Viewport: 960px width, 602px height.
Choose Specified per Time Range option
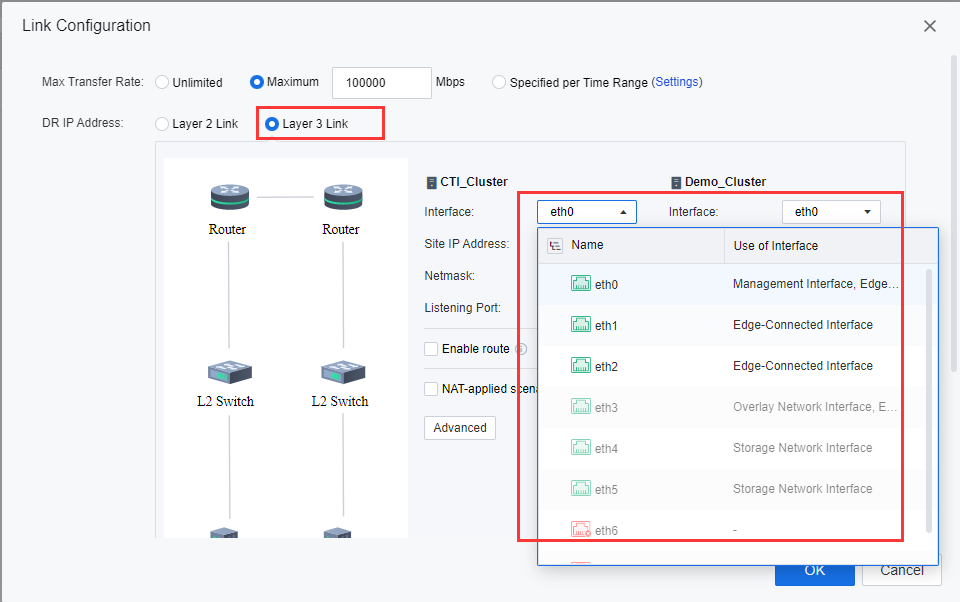click(499, 83)
